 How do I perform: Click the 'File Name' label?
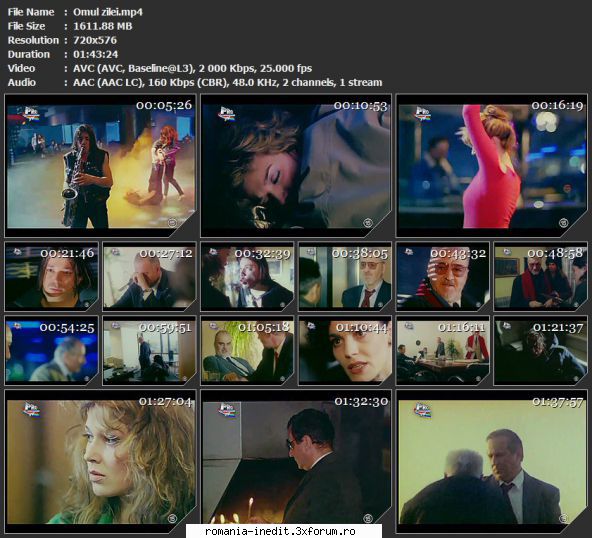tap(31, 12)
